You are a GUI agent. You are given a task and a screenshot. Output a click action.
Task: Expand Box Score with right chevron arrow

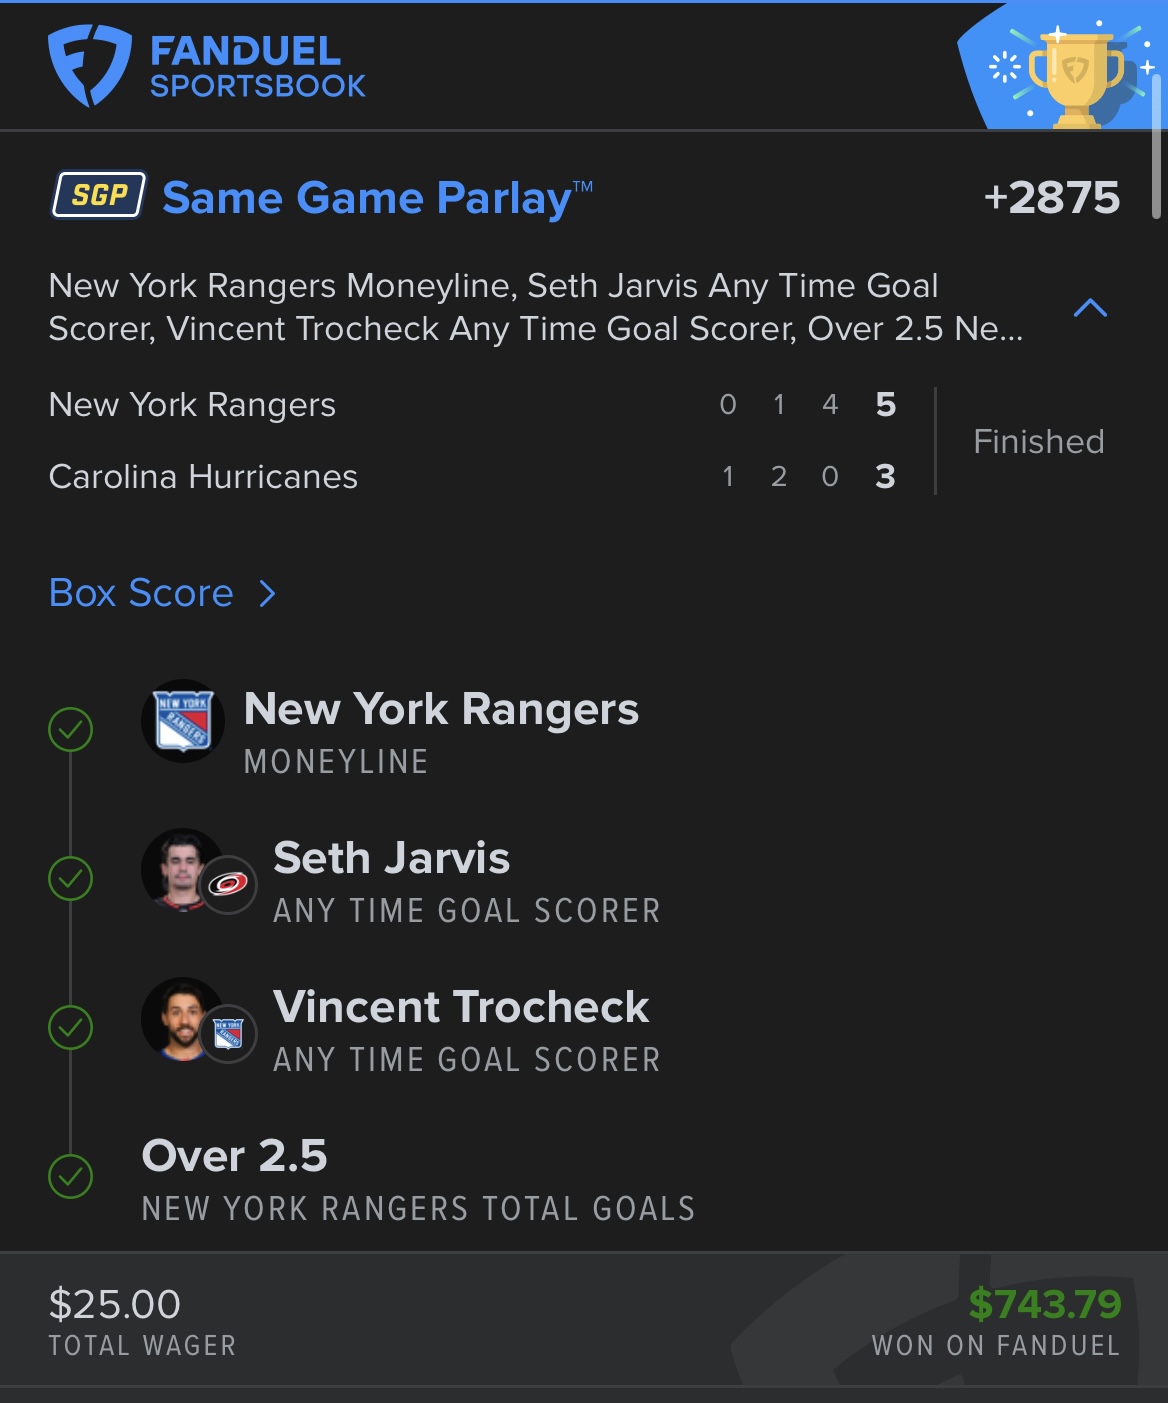[267, 594]
